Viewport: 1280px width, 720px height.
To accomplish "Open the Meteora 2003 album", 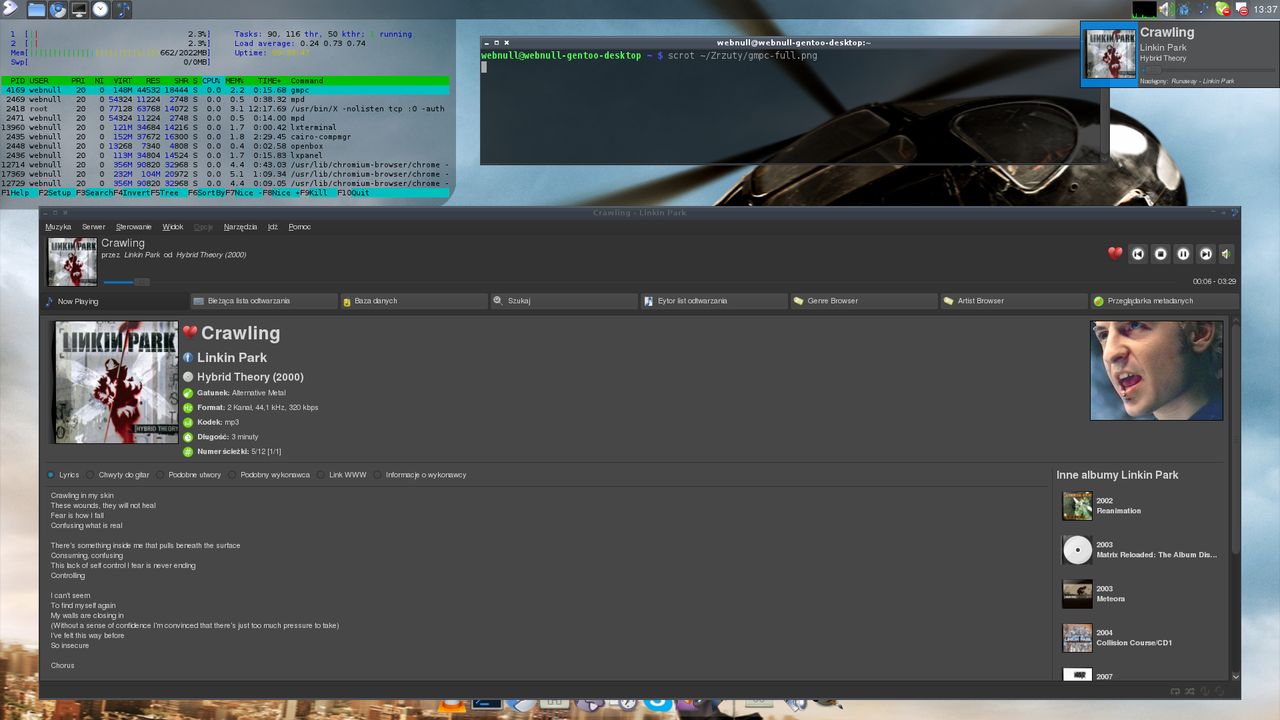I will [1140, 594].
